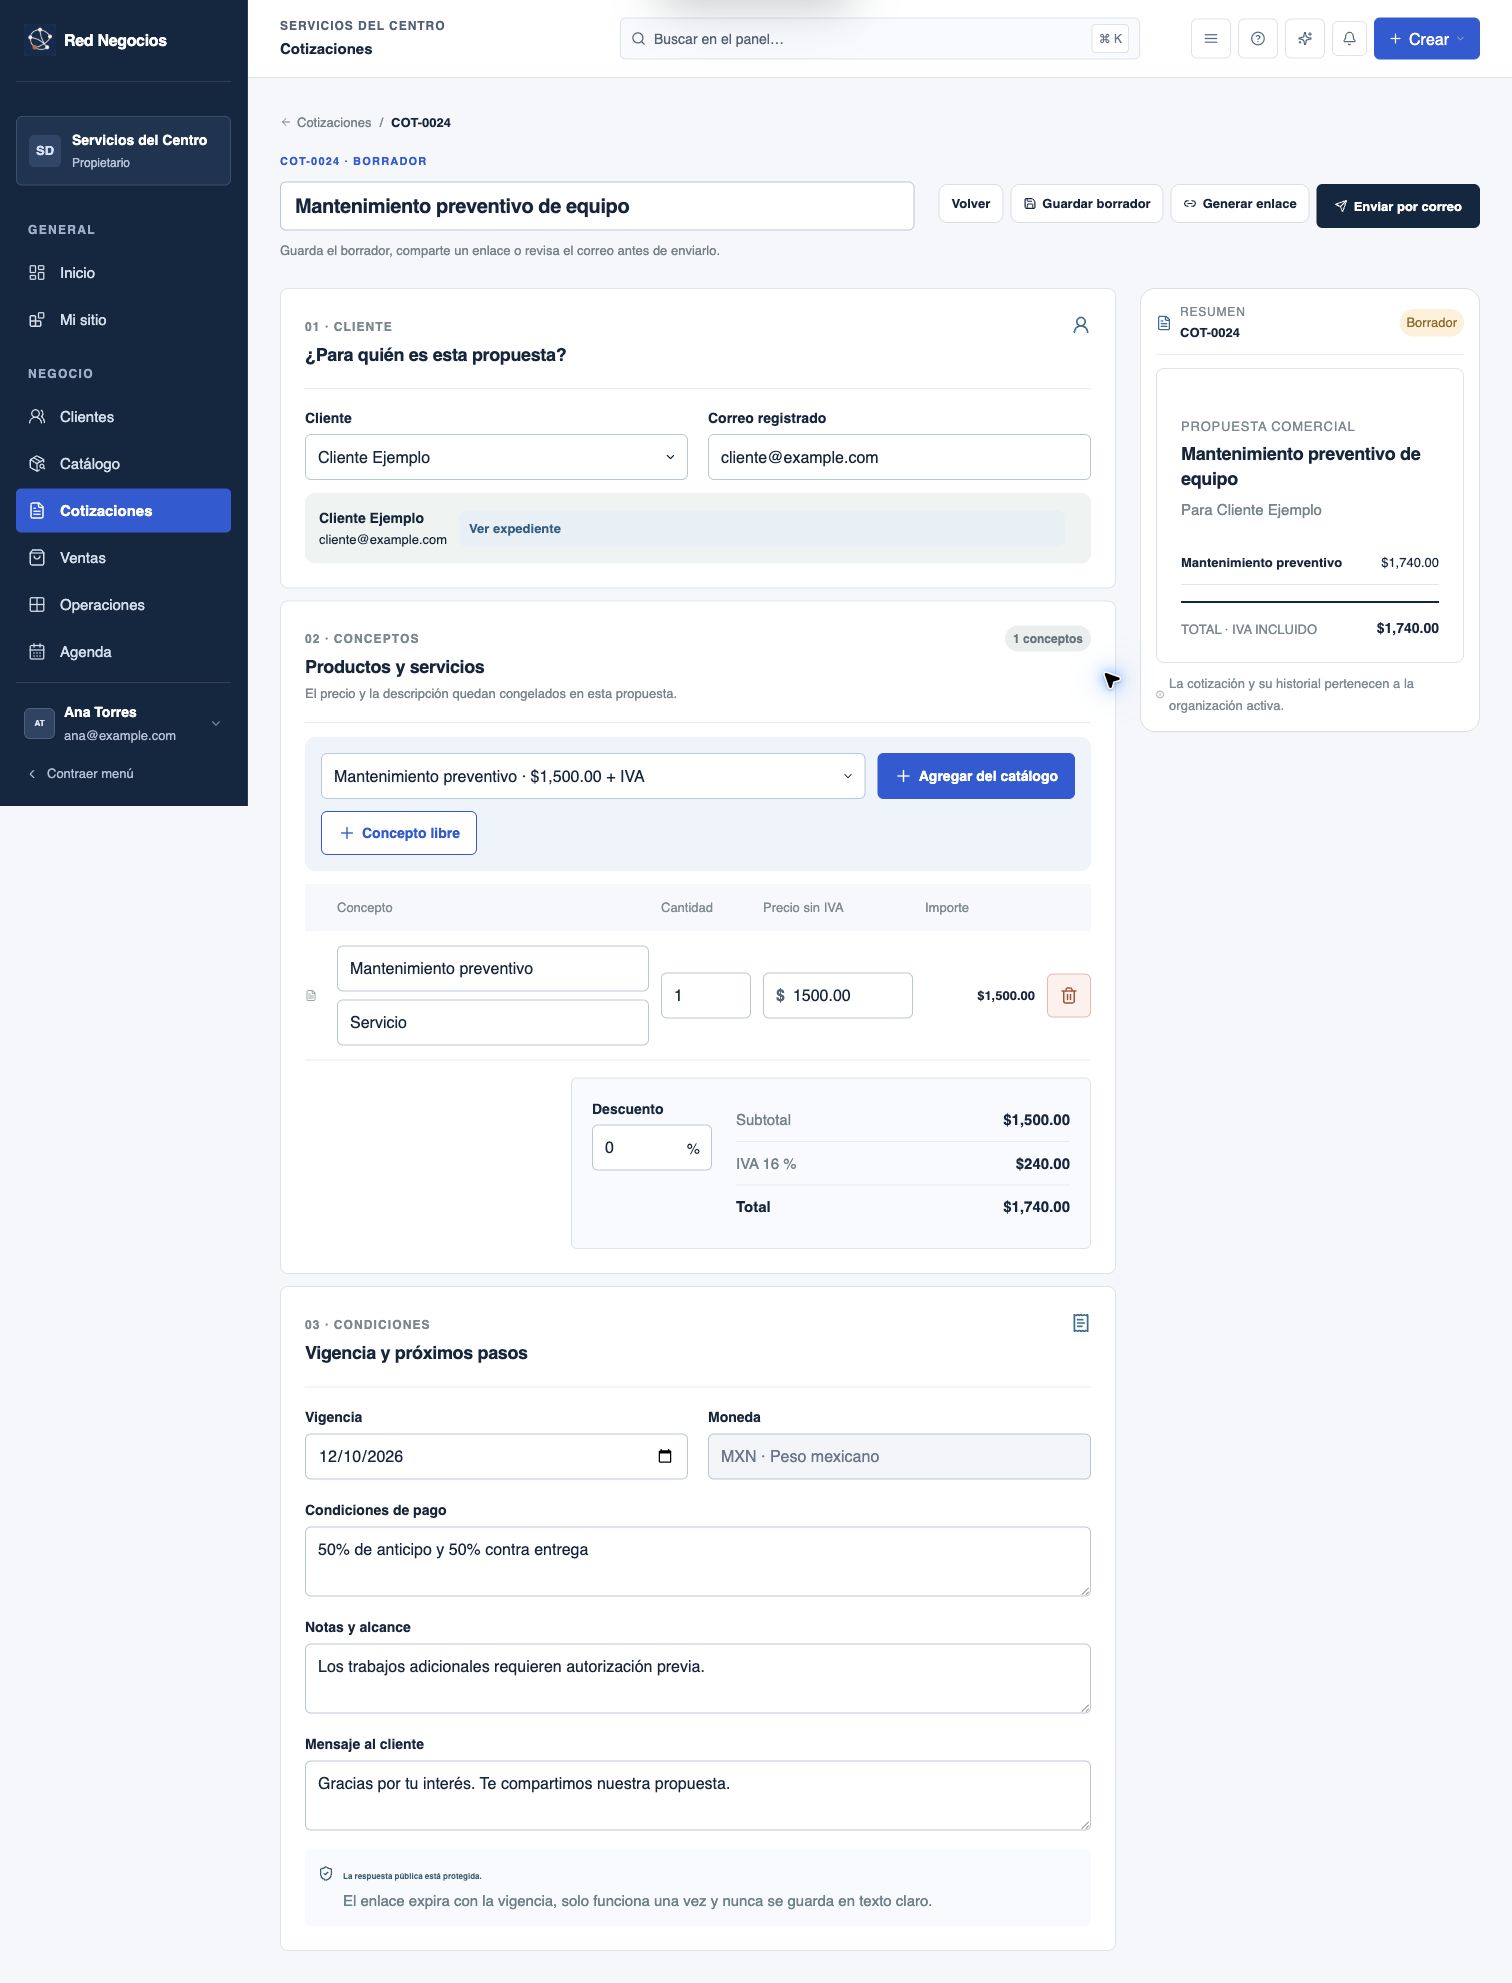Open Agenda in sidebar
This screenshot has height=1983, width=1512.
click(x=123, y=652)
